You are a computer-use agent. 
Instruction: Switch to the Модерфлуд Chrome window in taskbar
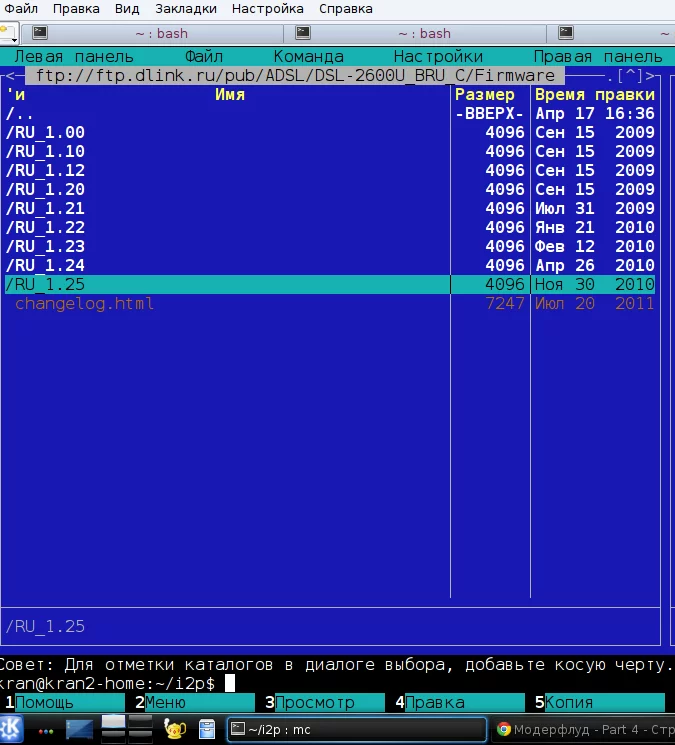click(x=584, y=729)
